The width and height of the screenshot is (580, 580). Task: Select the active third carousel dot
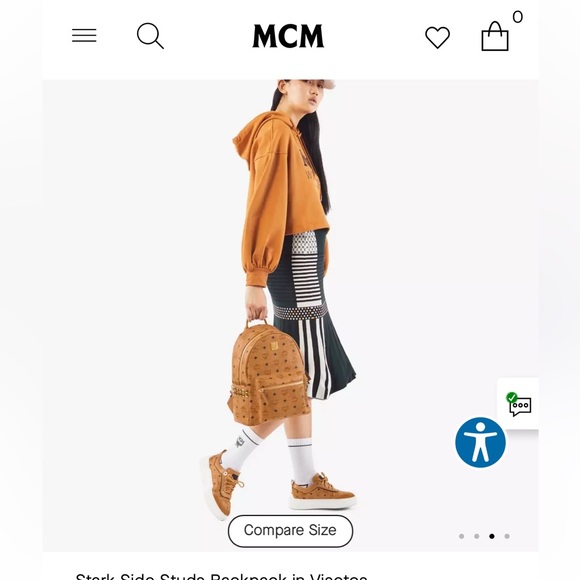click(x=492, y=536)
